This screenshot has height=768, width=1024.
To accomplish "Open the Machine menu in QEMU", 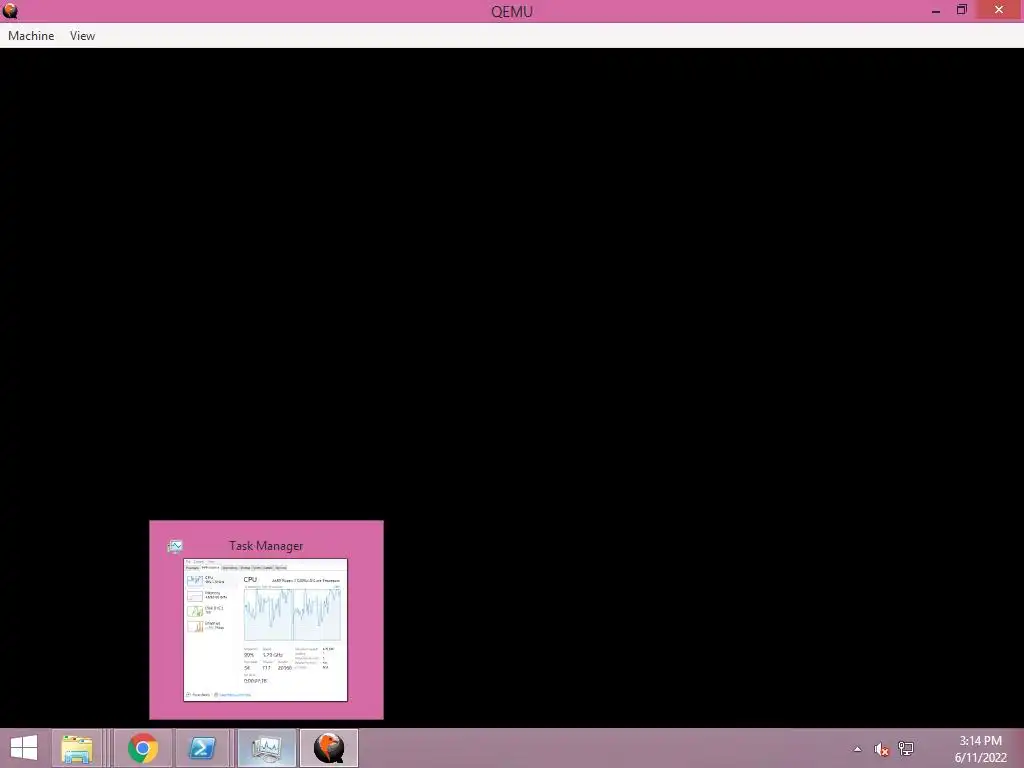I will click(31, 36).
